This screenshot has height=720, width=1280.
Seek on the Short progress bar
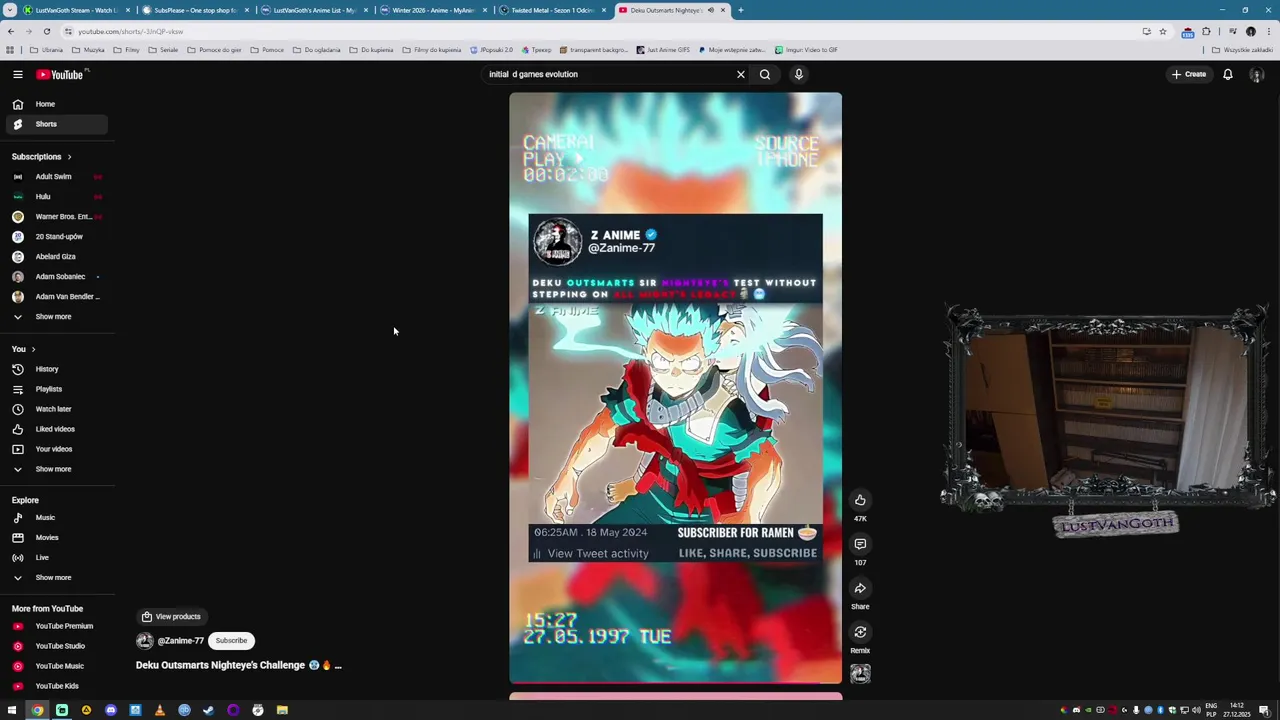tap(675, 683)
